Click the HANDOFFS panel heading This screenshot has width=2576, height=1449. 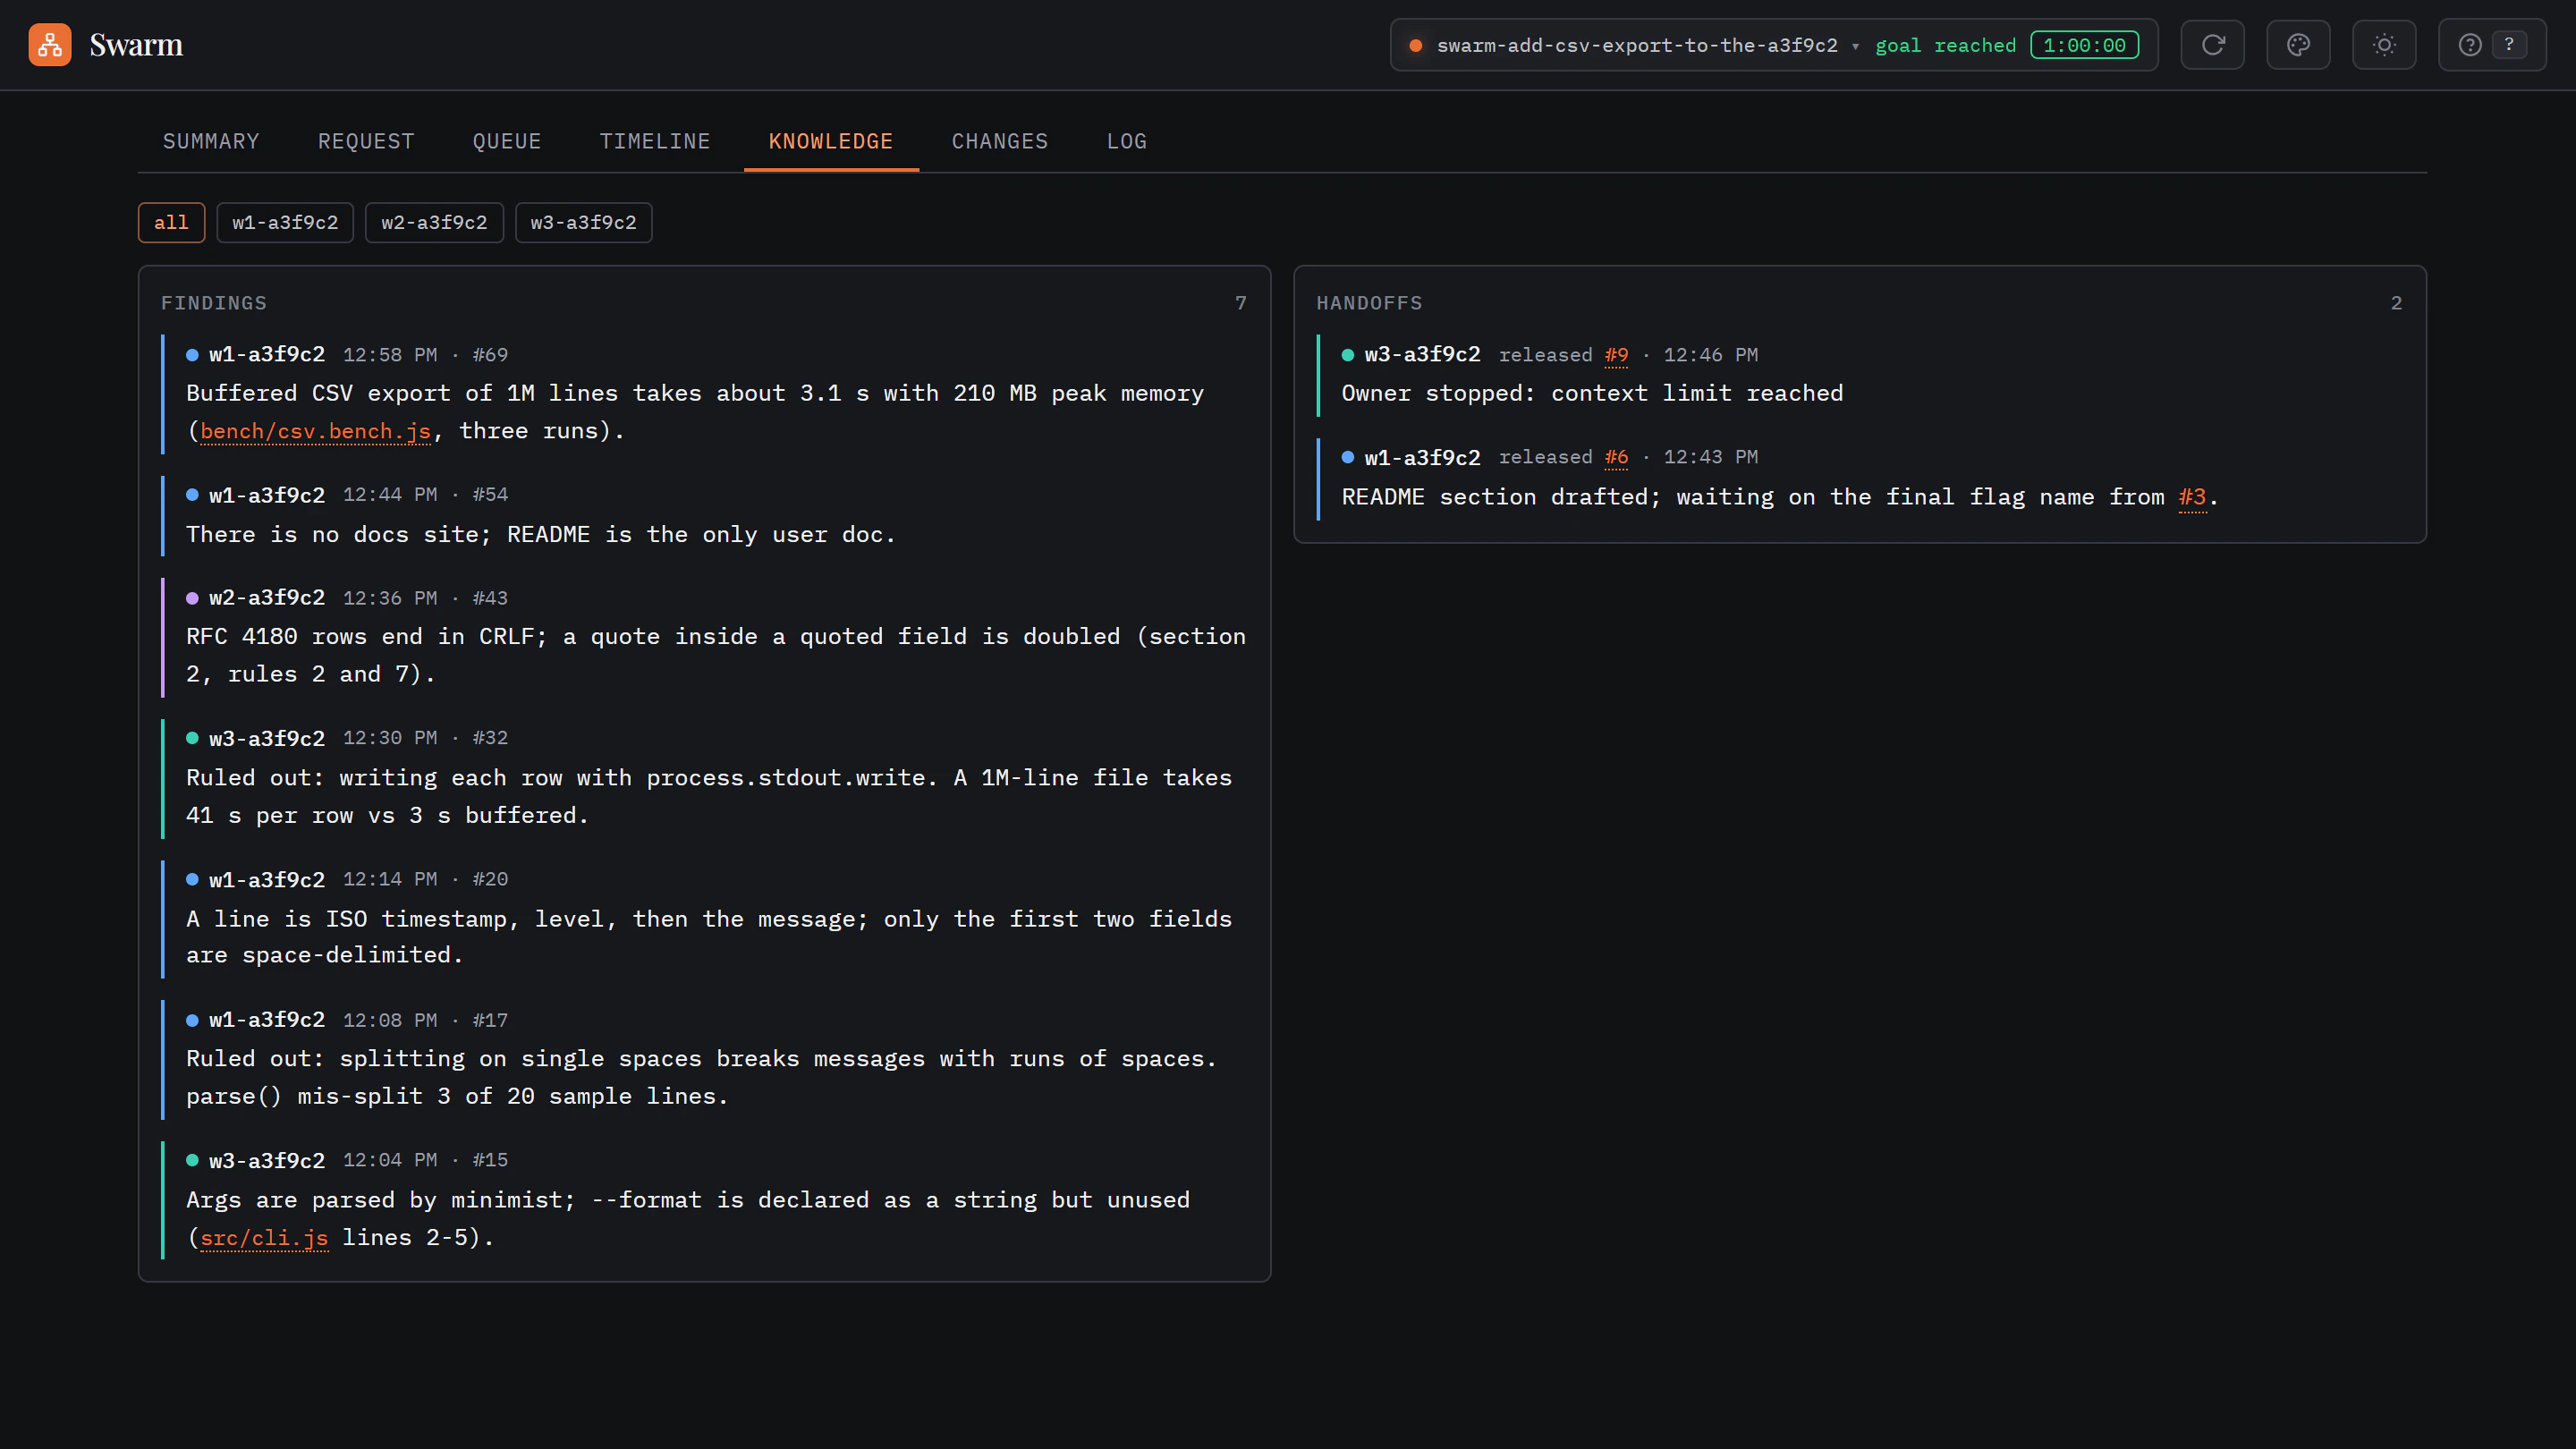click(1369, 303)
